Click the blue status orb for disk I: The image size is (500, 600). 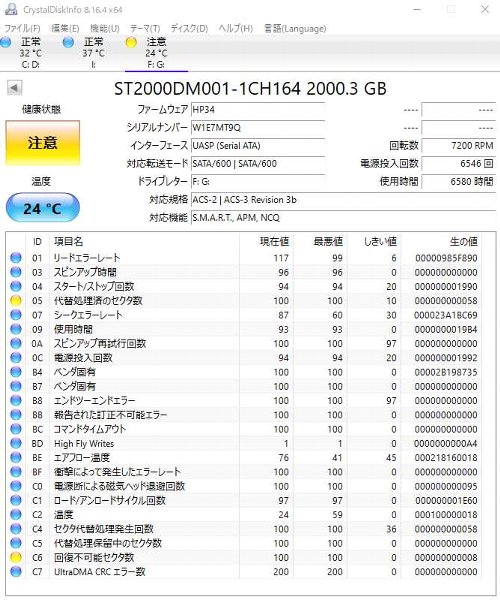(68, 42)
